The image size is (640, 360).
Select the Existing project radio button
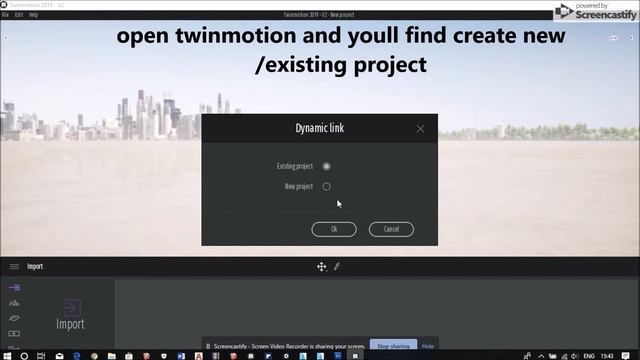(327, 166)
